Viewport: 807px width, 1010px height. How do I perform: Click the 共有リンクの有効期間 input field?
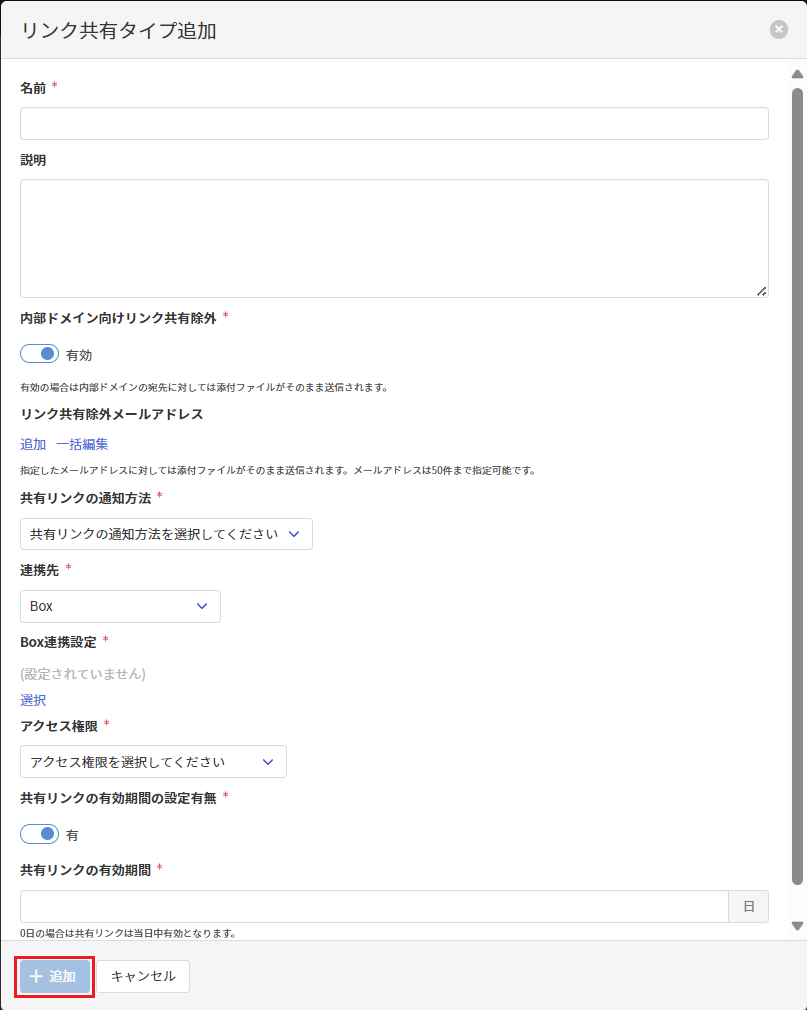click(374, 907)
